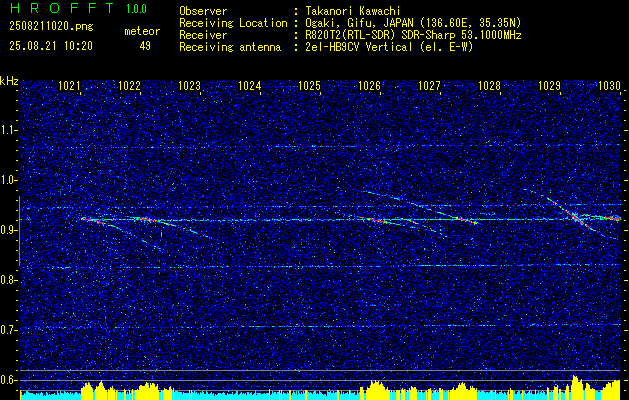Click the 1026 time marker

(x=369, y=85)
